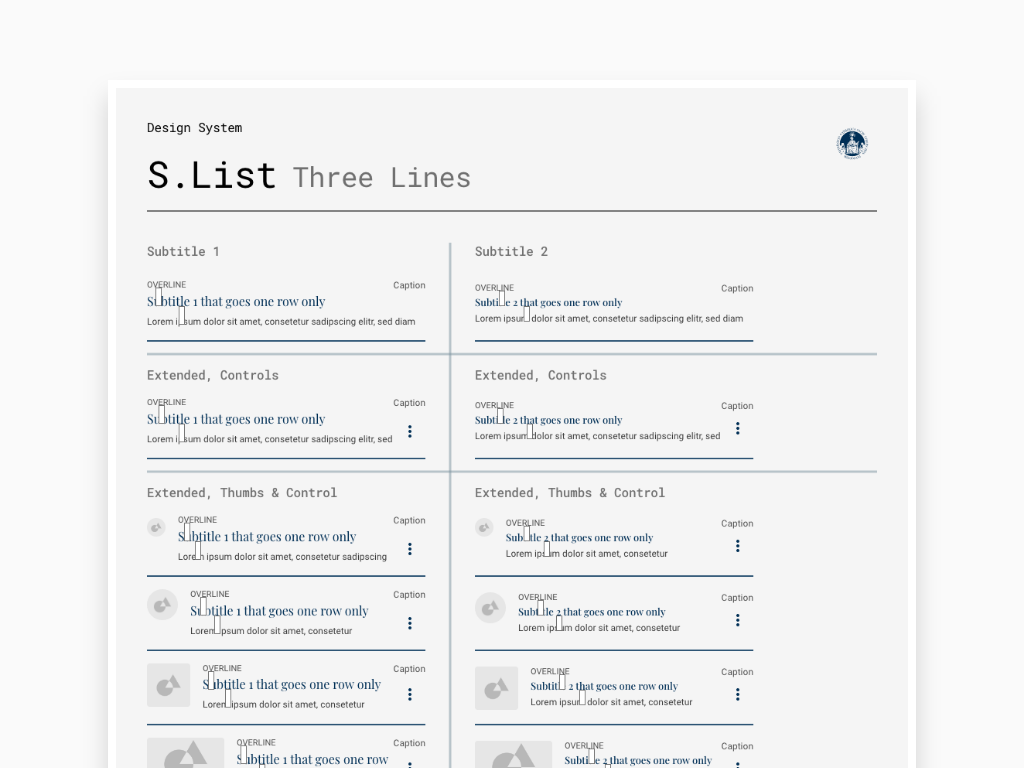The width and height of the screenshot is (1024, 768).
Task: Open kebab menu of first Subtitle 1 thumbs item
Action: [x=409, y=549]
